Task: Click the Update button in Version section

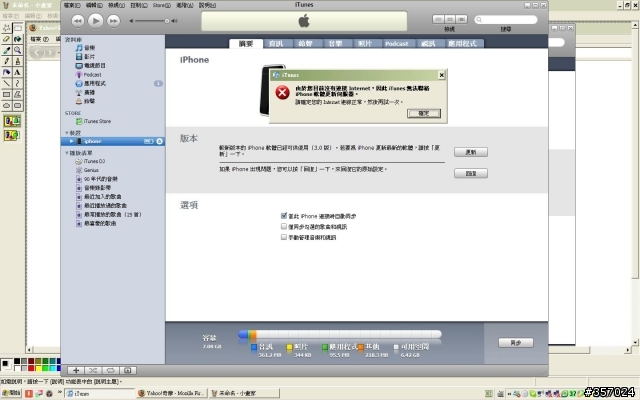Action: [471, 152]
